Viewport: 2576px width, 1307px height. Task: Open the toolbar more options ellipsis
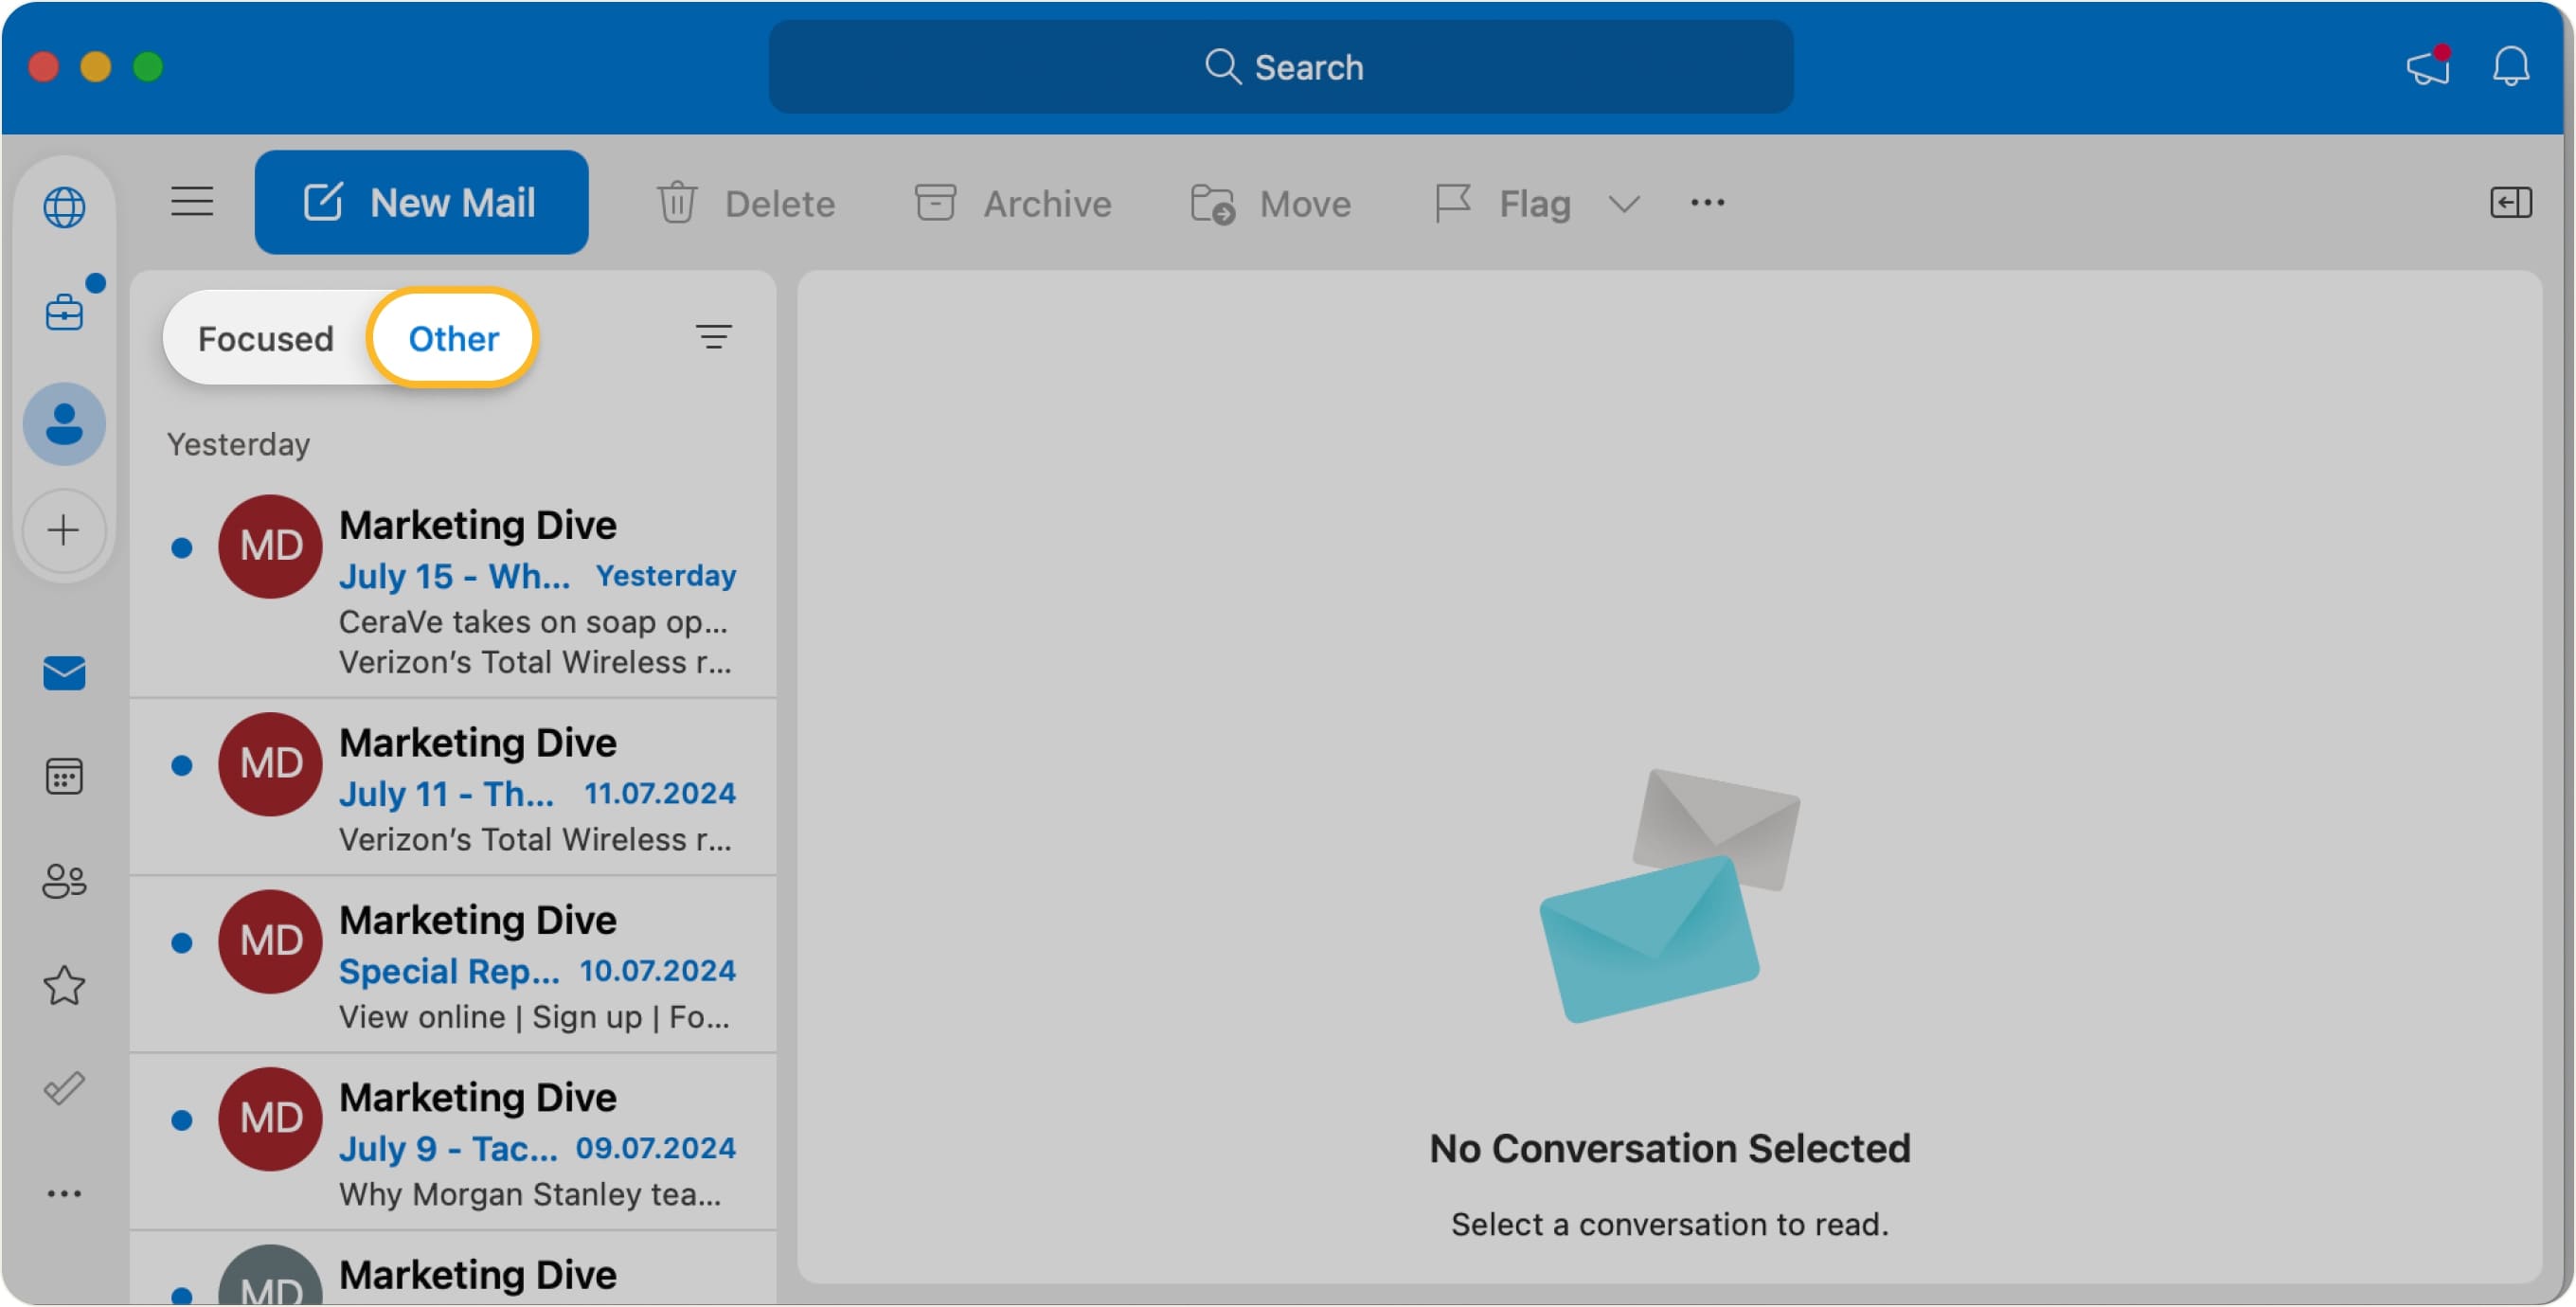(x=1707, y=203)
